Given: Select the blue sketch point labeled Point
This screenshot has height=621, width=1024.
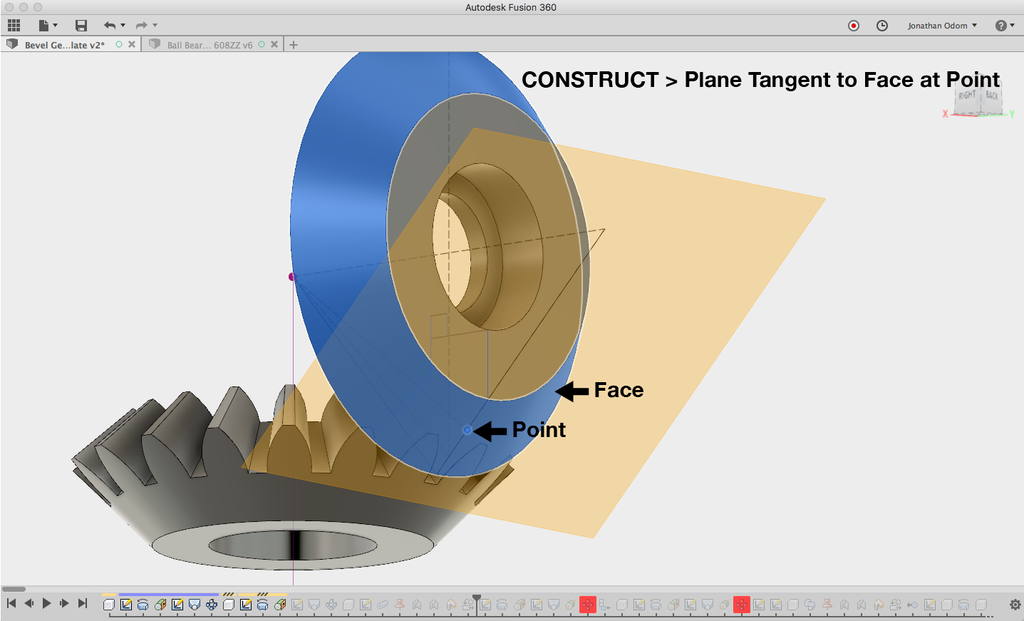Looking at the screenshot, I should (467, 430).
